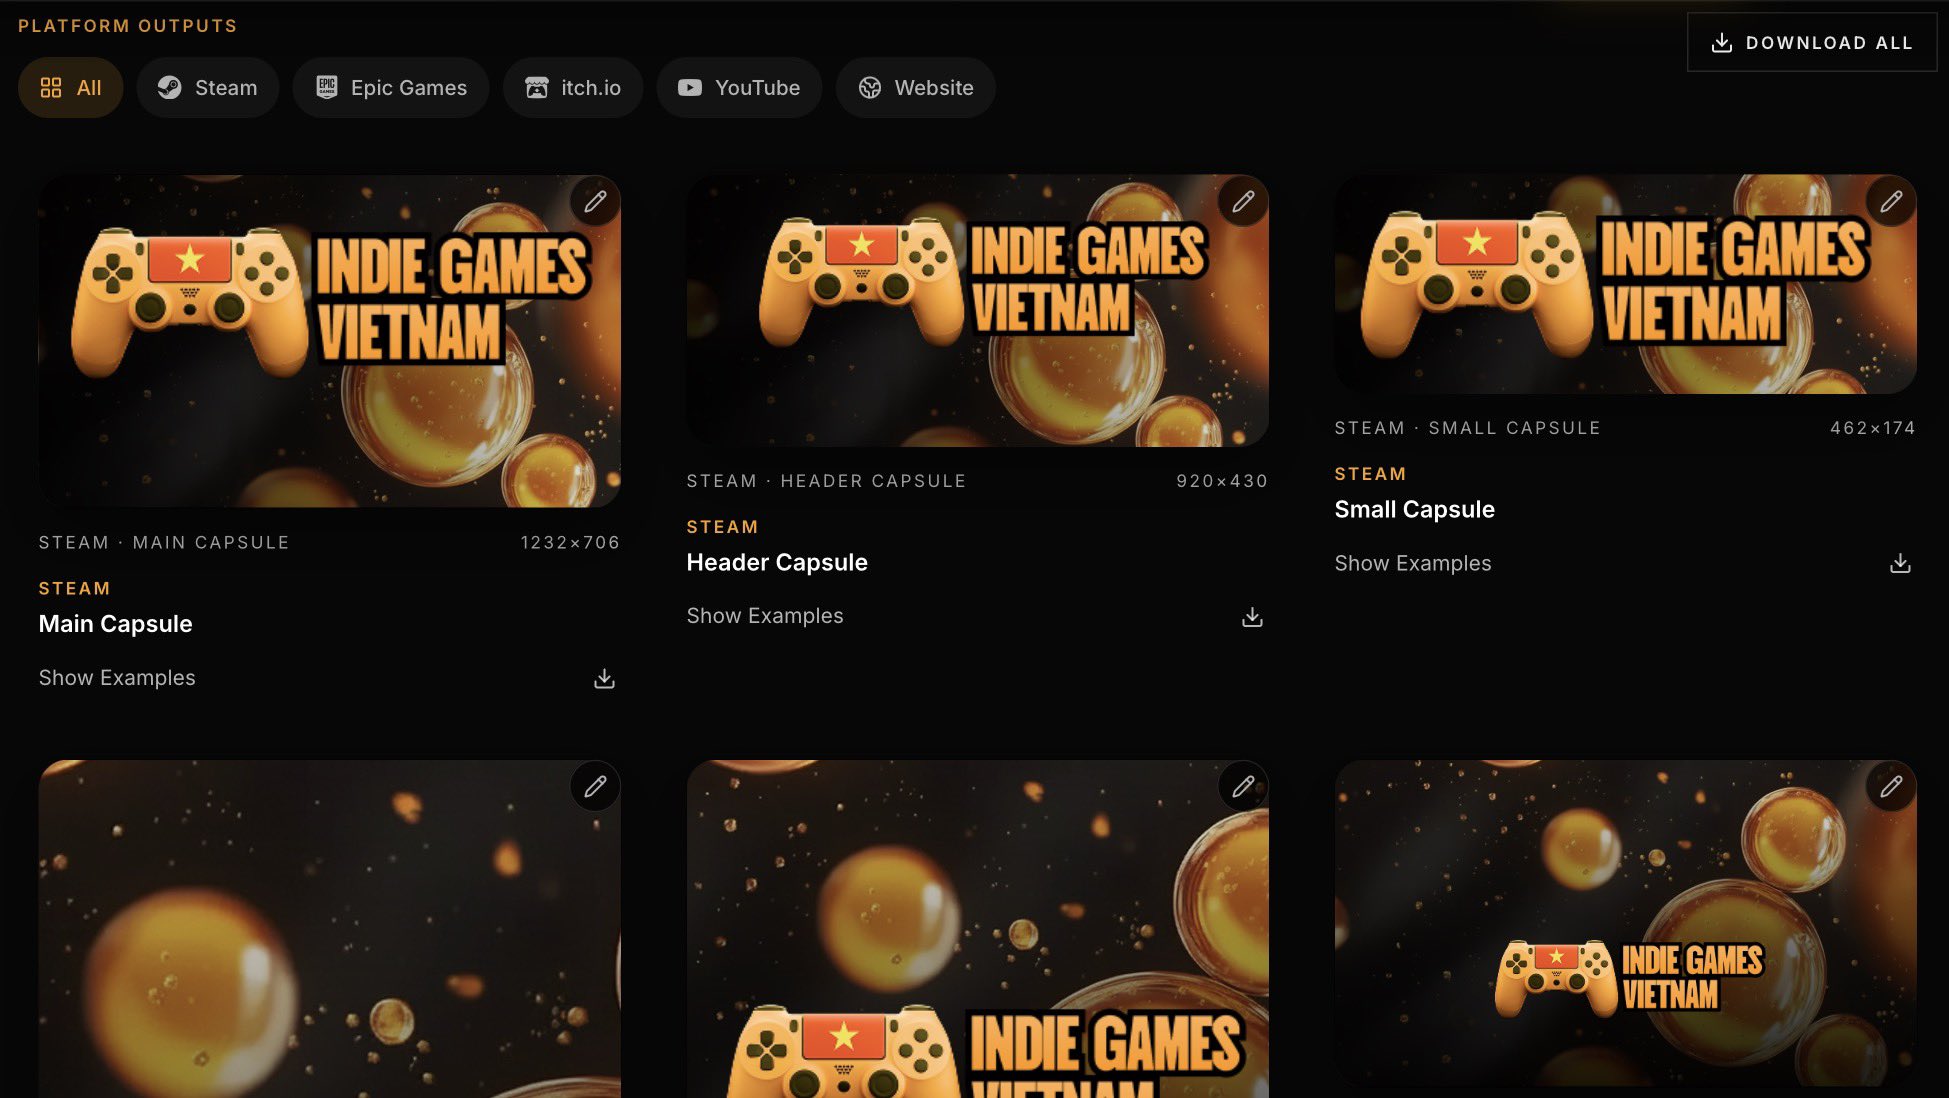Click the 'STEAM · HEADER CAPSULE' caption
This screenshot has height=1098, width=1949.
tap(826, 481)
